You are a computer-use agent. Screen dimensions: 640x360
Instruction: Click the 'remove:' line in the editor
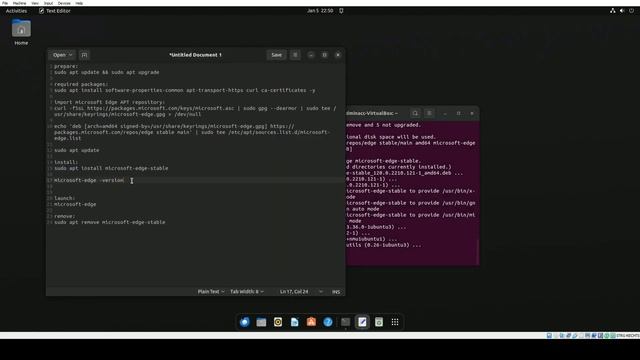[64, 216]
